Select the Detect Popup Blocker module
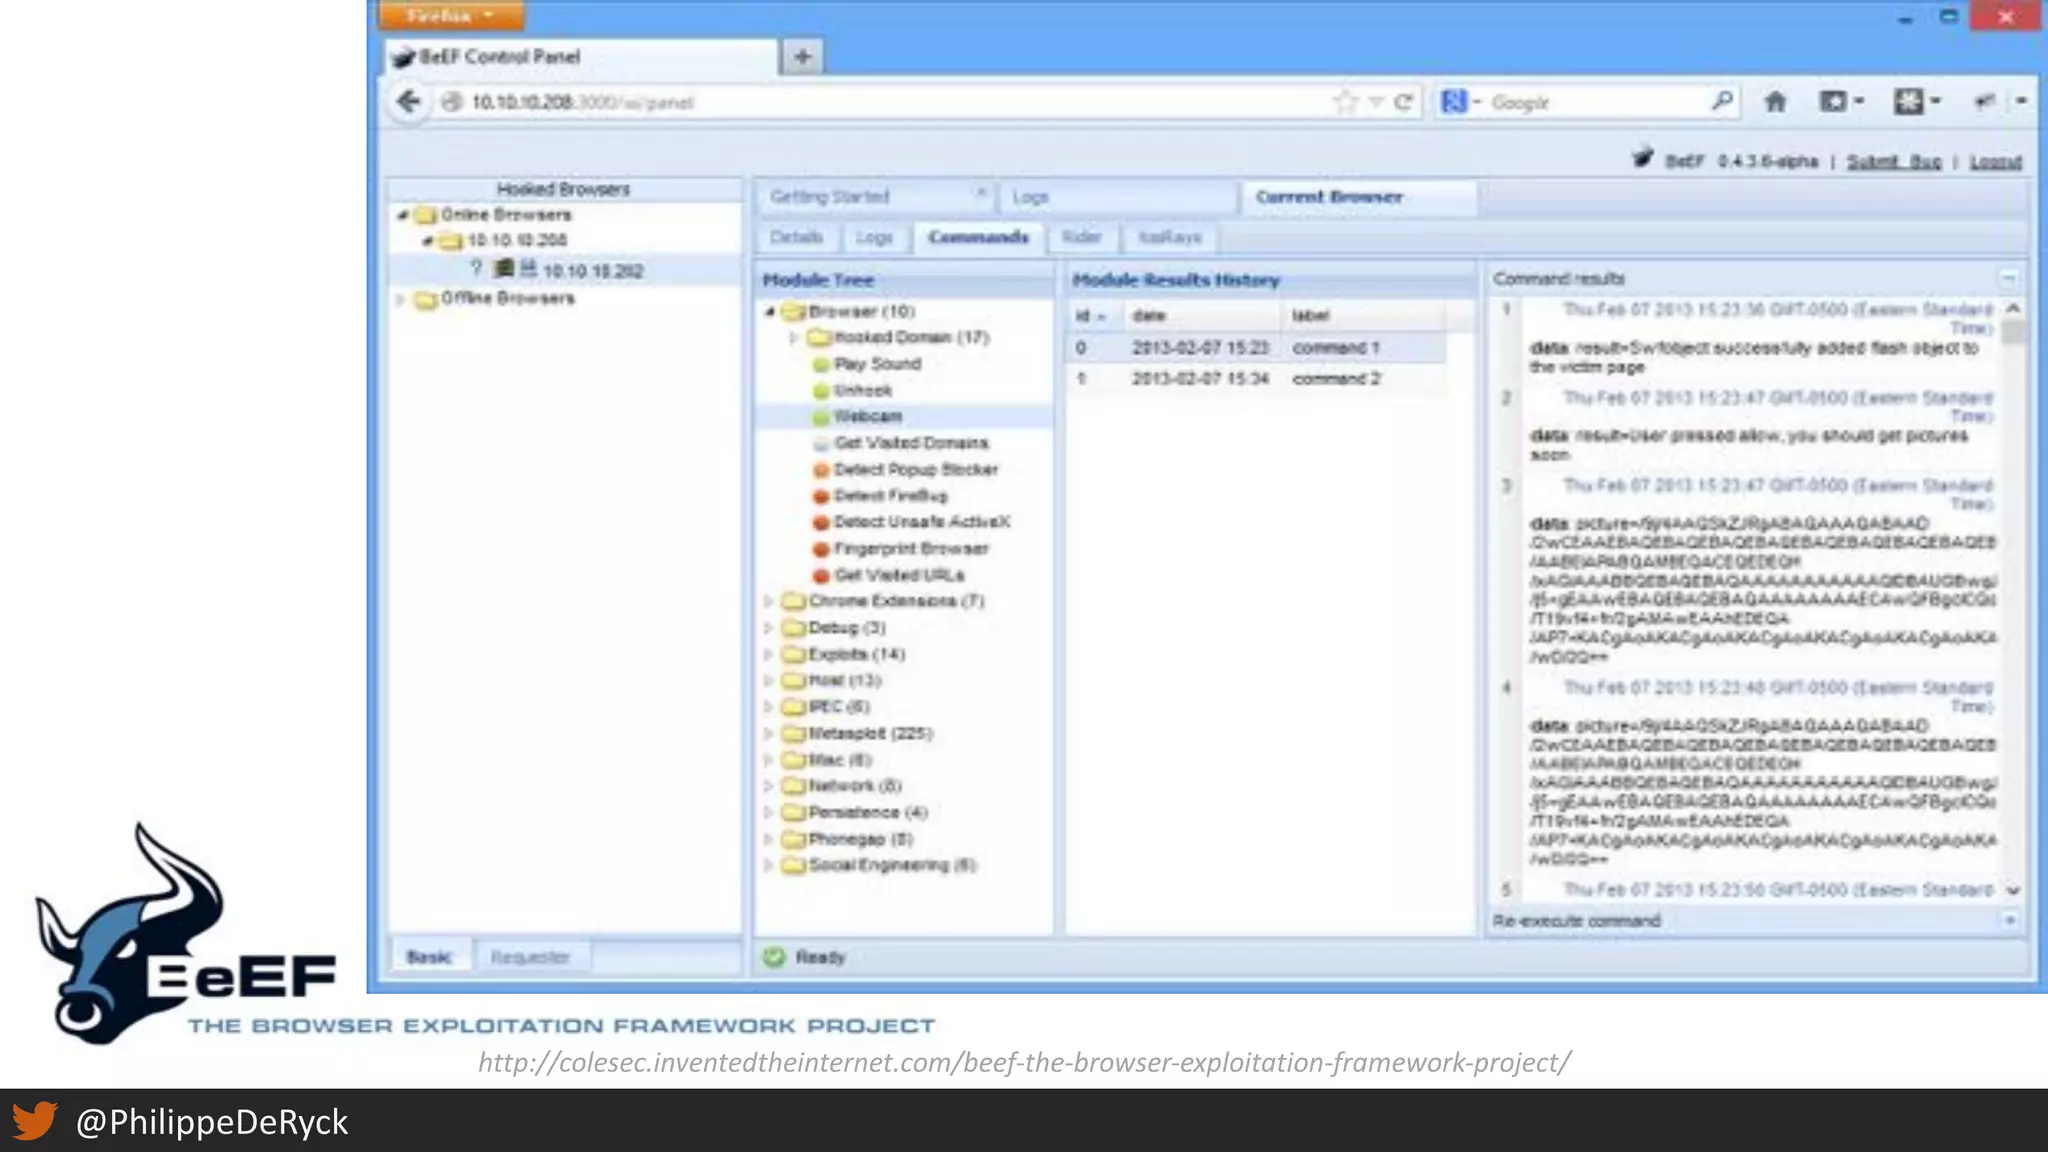The width and height of the screenshot is (2048, 1152). pyautogui.click(x=915, y=470)
